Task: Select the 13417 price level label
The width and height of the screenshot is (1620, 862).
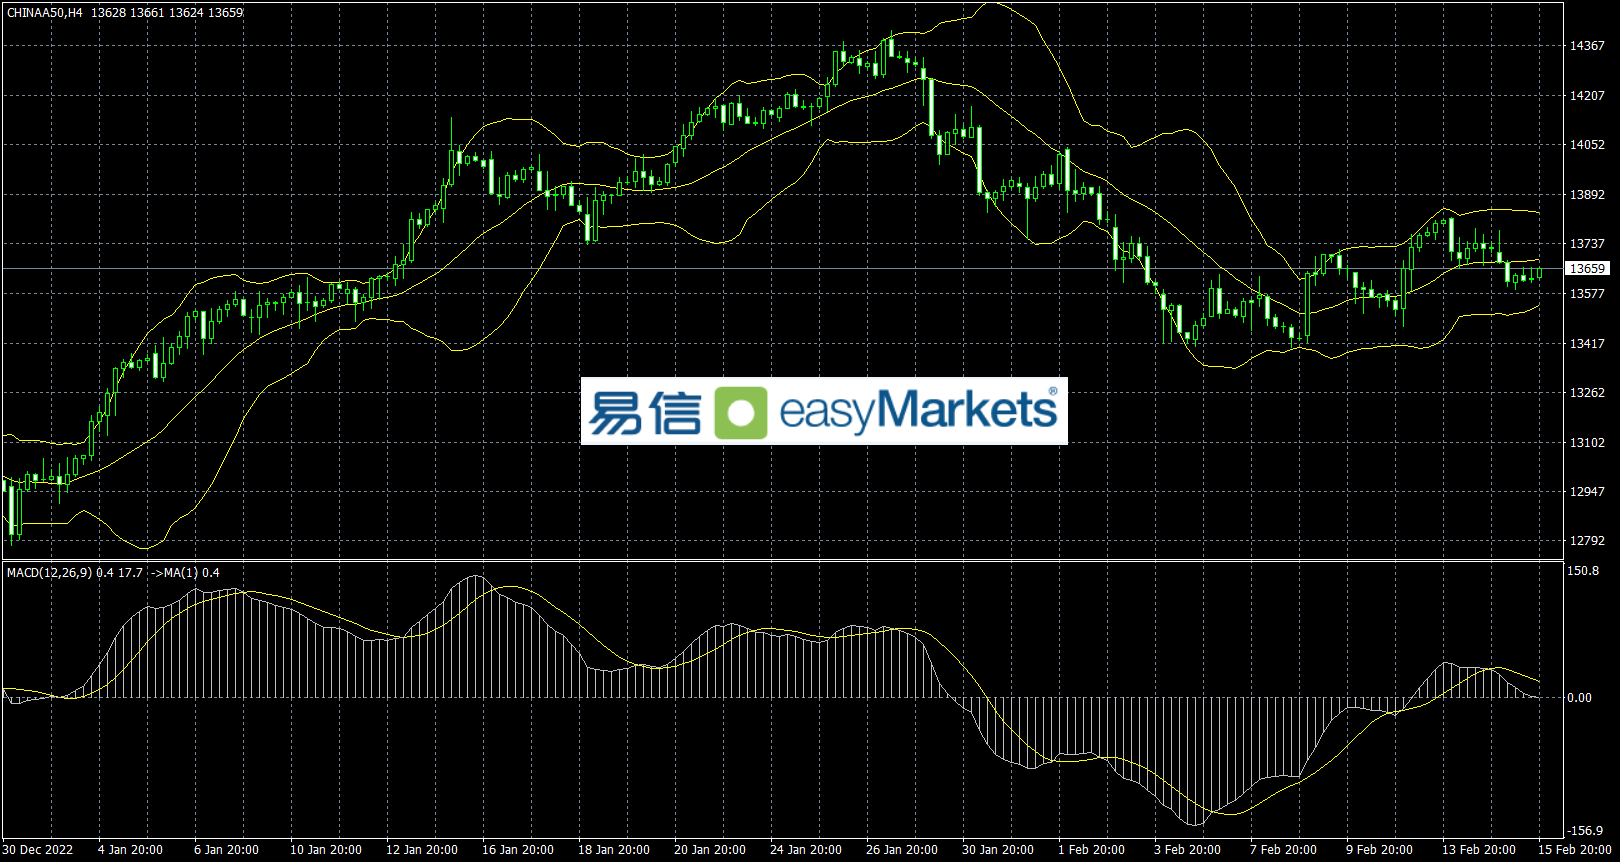Action: tap(1587, 344)
